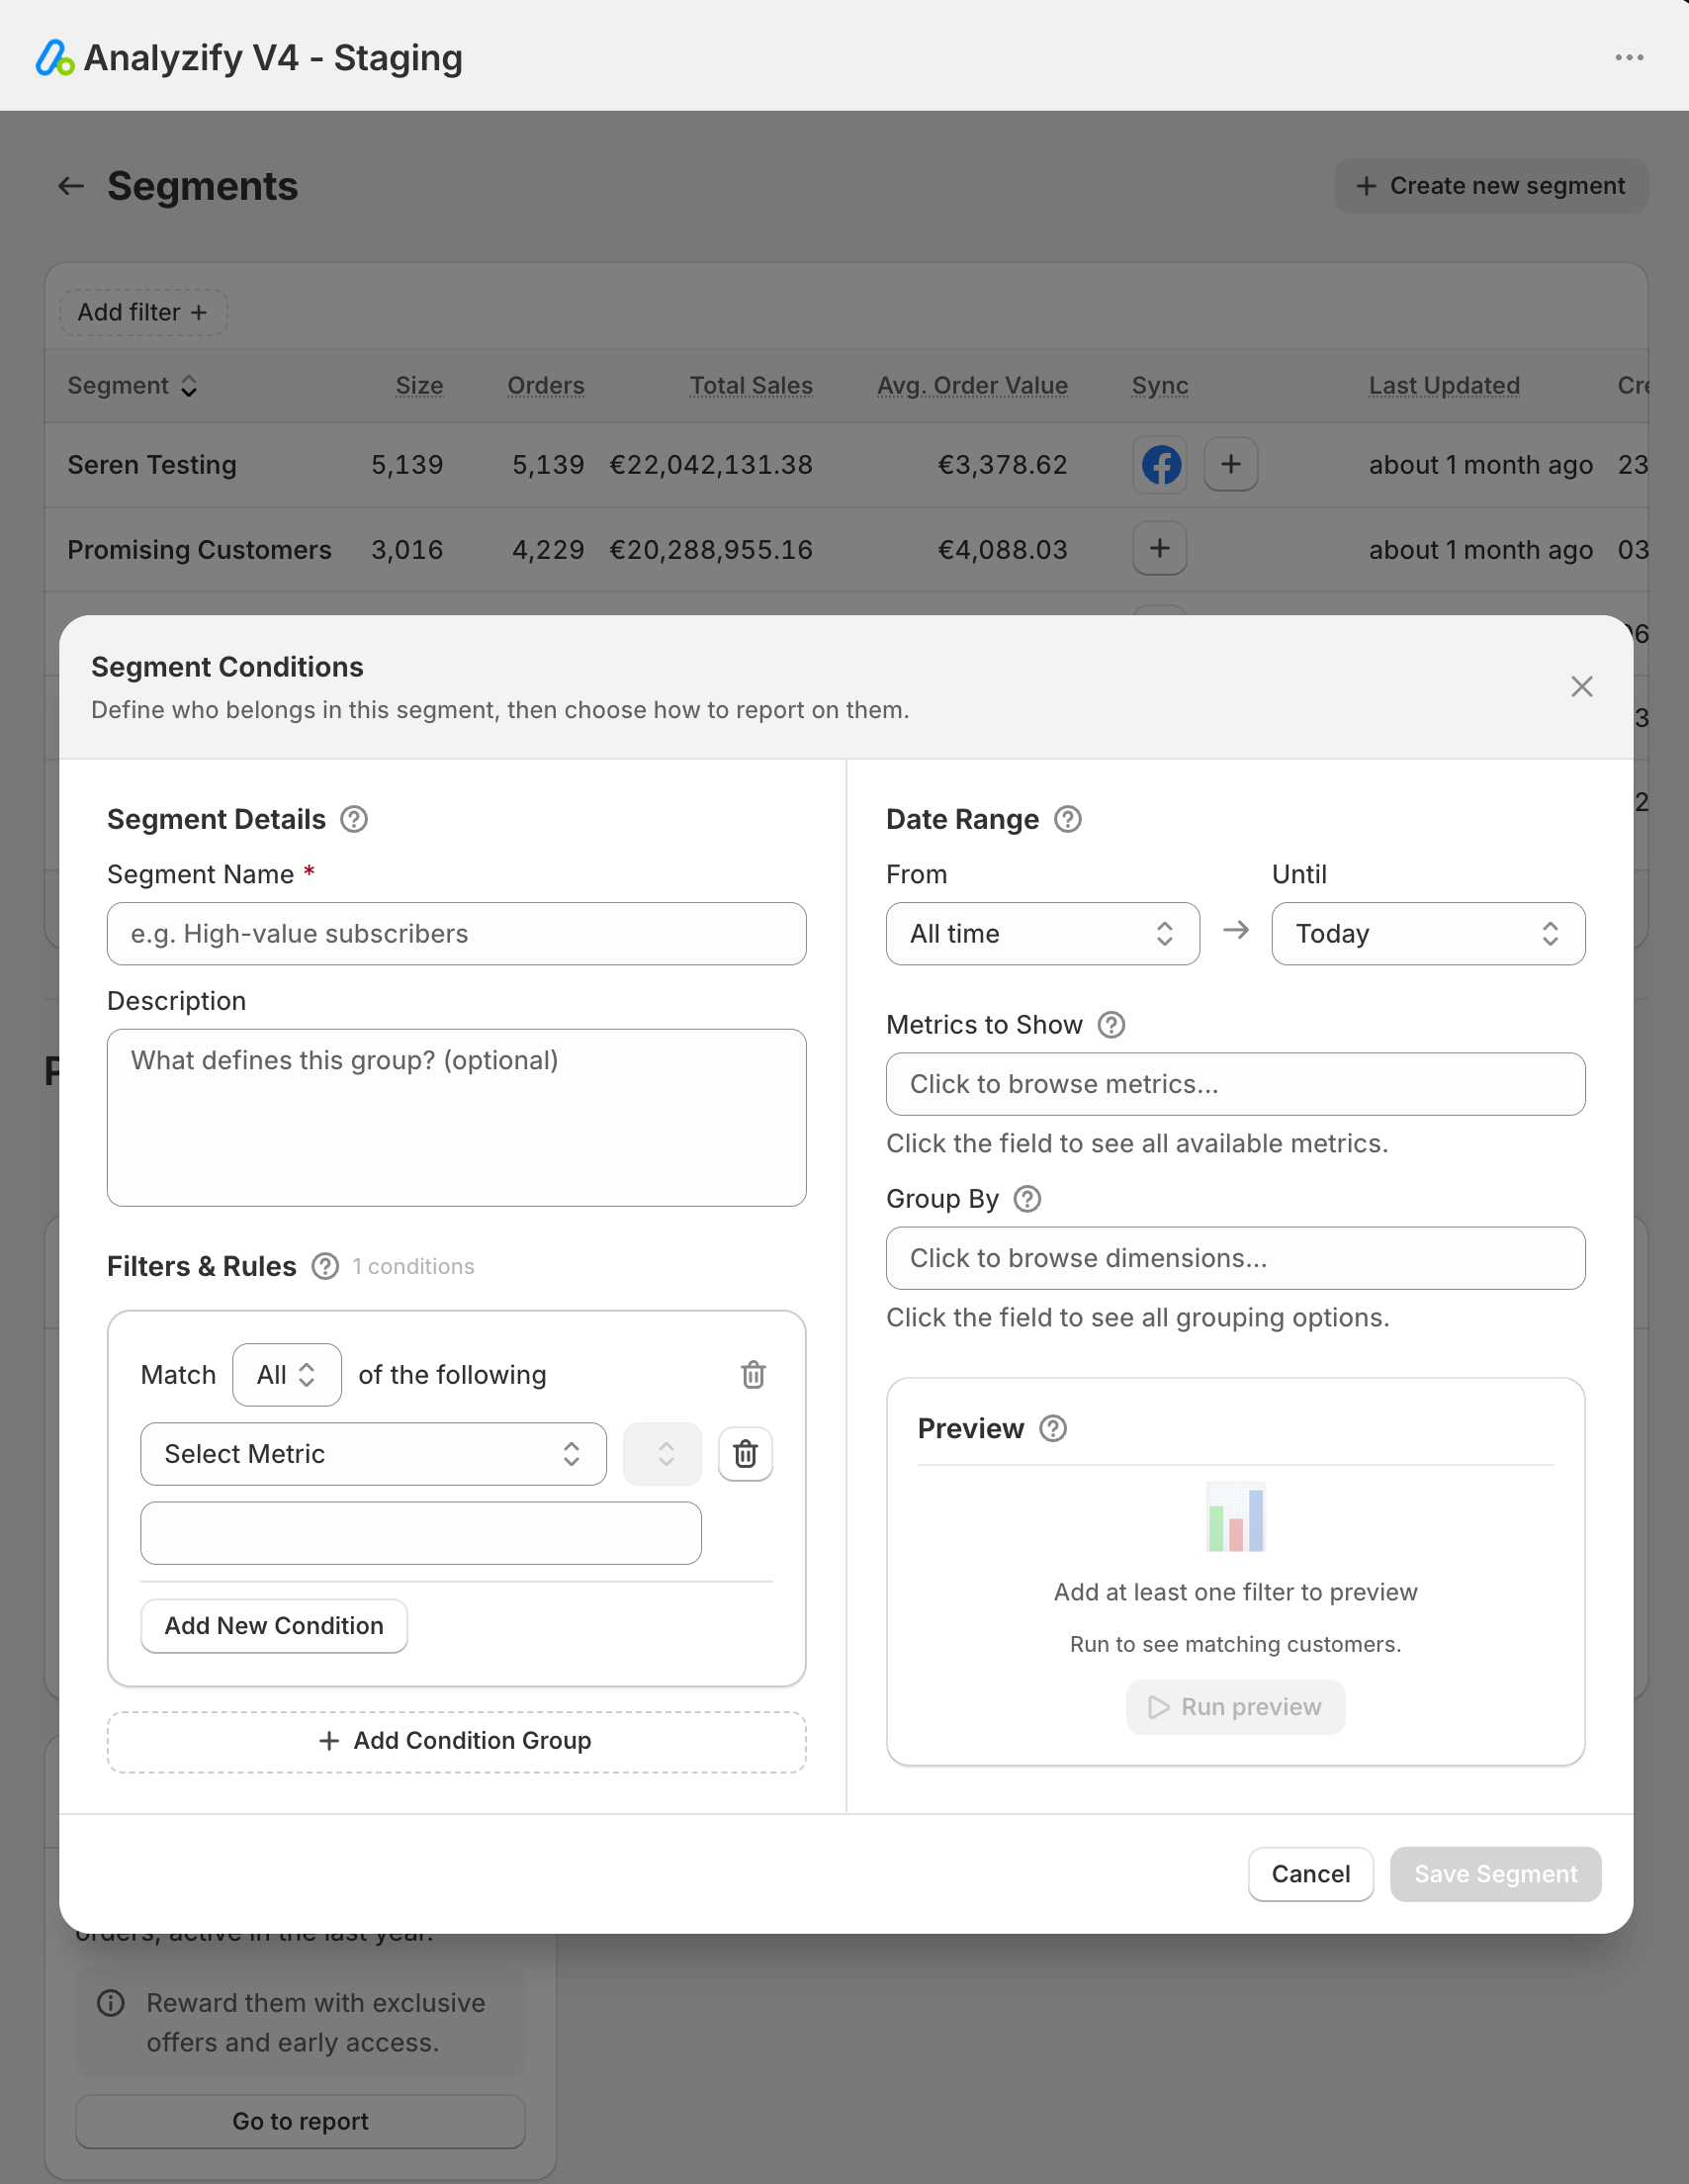
Task: Click Add New Condition button
Action: [x=274, y=1627]
